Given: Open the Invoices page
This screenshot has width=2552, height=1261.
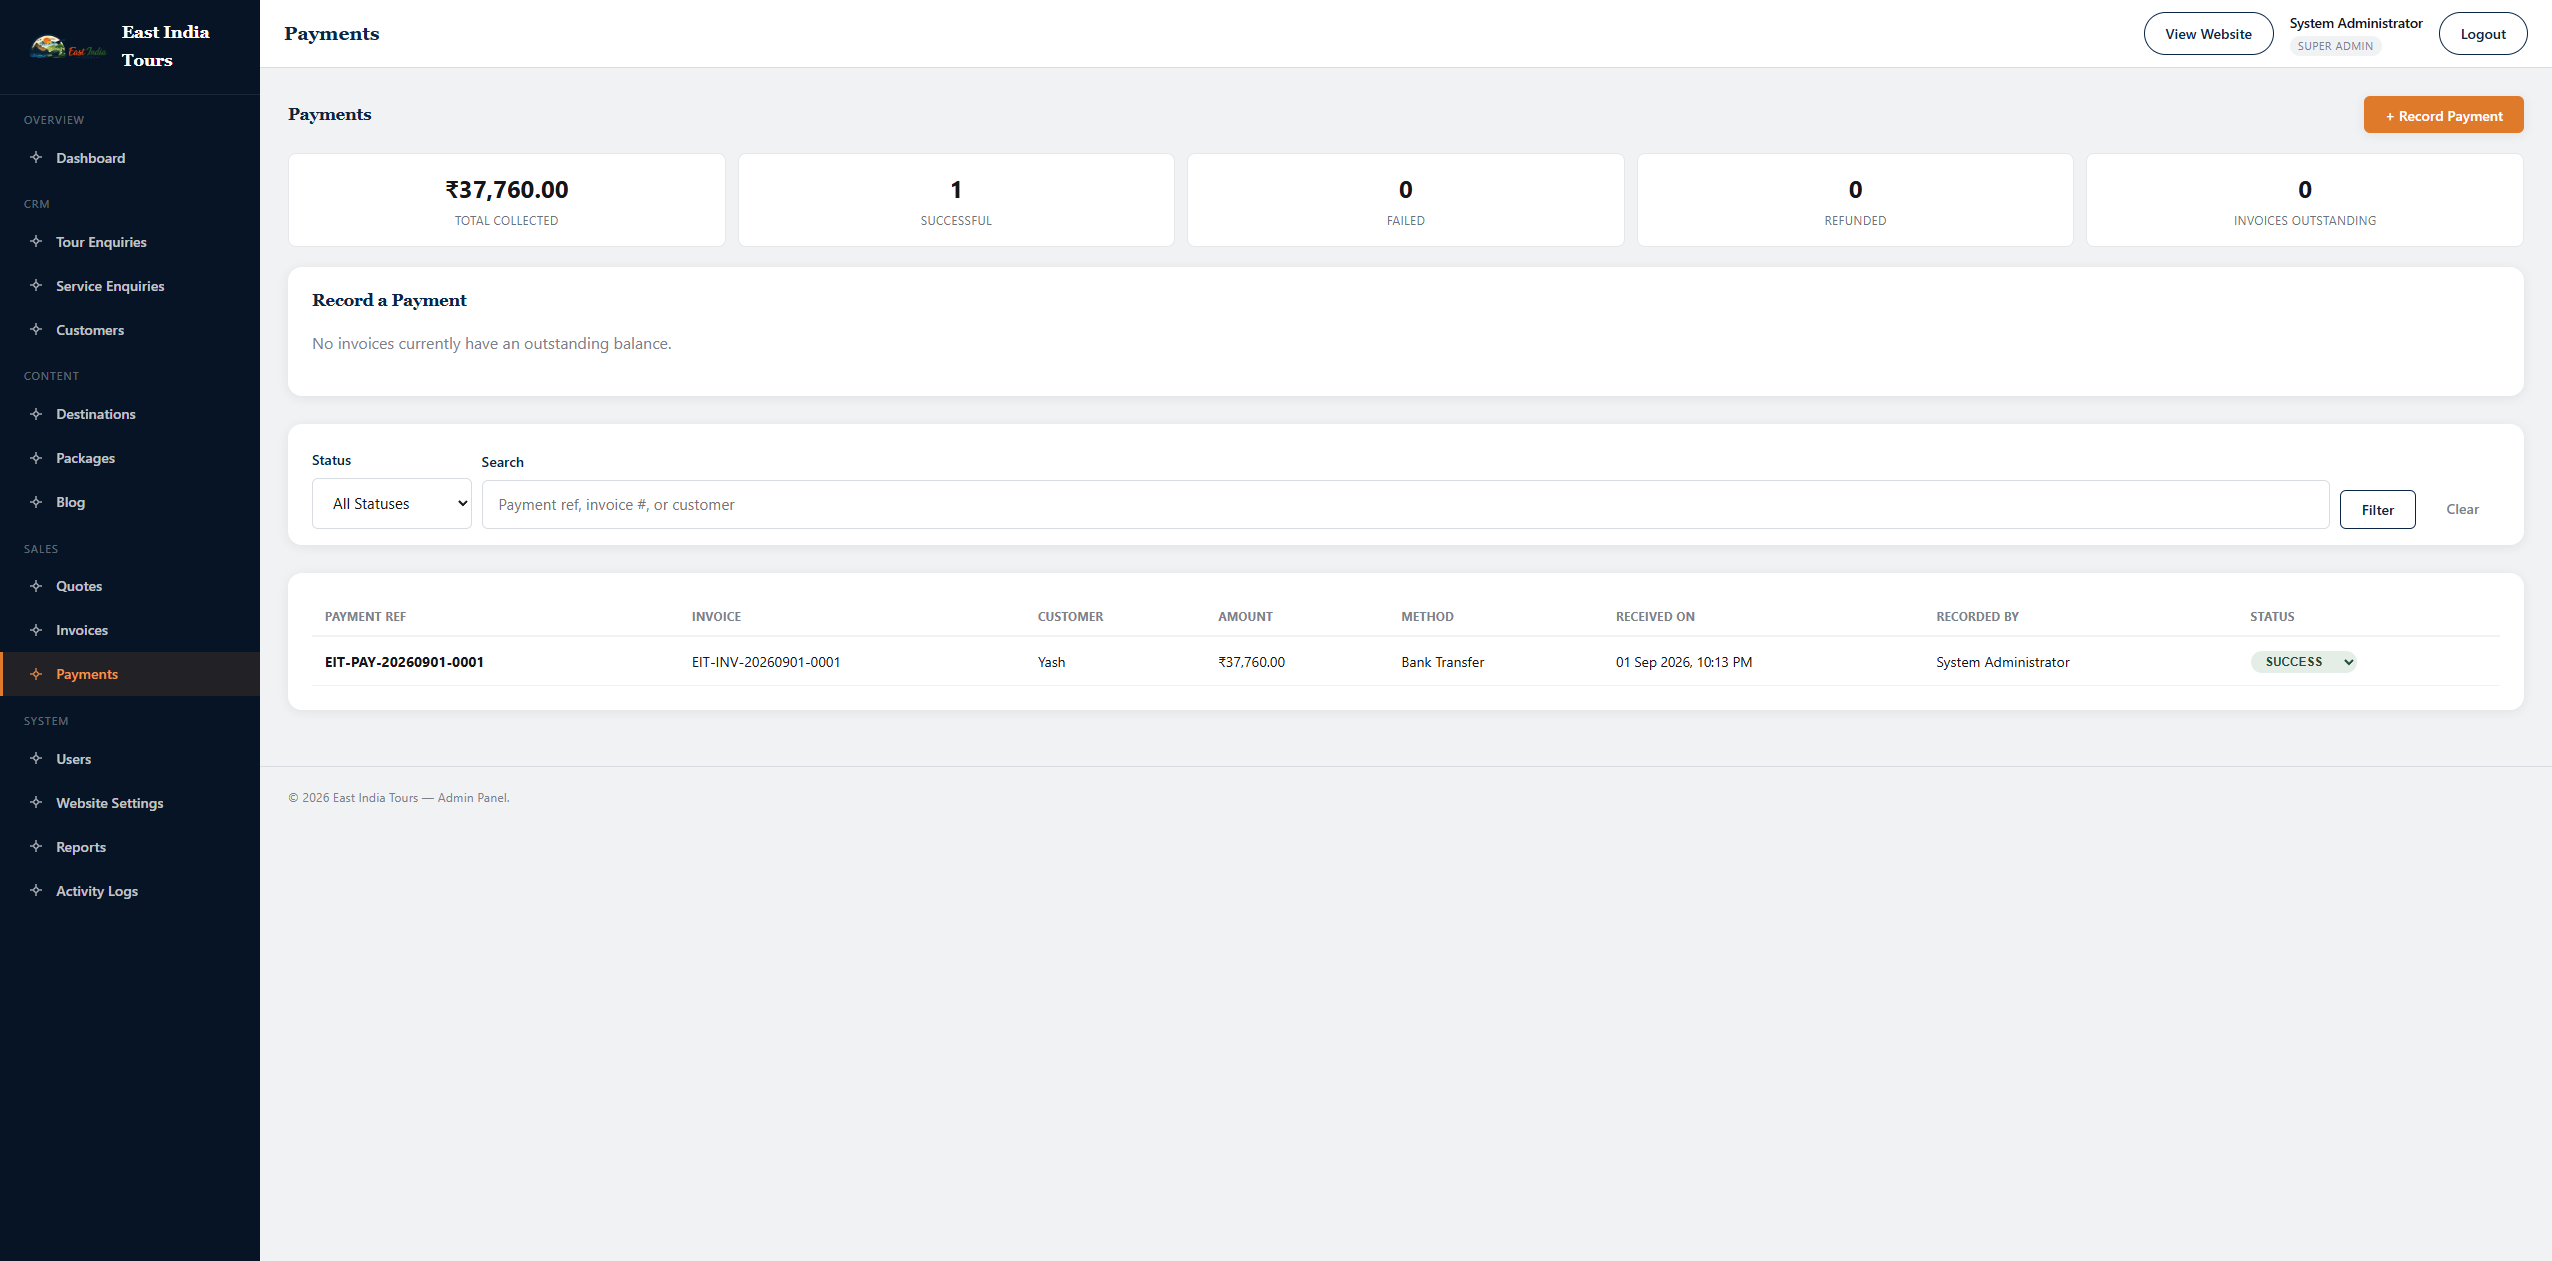Looking at the screenshot, I should point(130,630).
